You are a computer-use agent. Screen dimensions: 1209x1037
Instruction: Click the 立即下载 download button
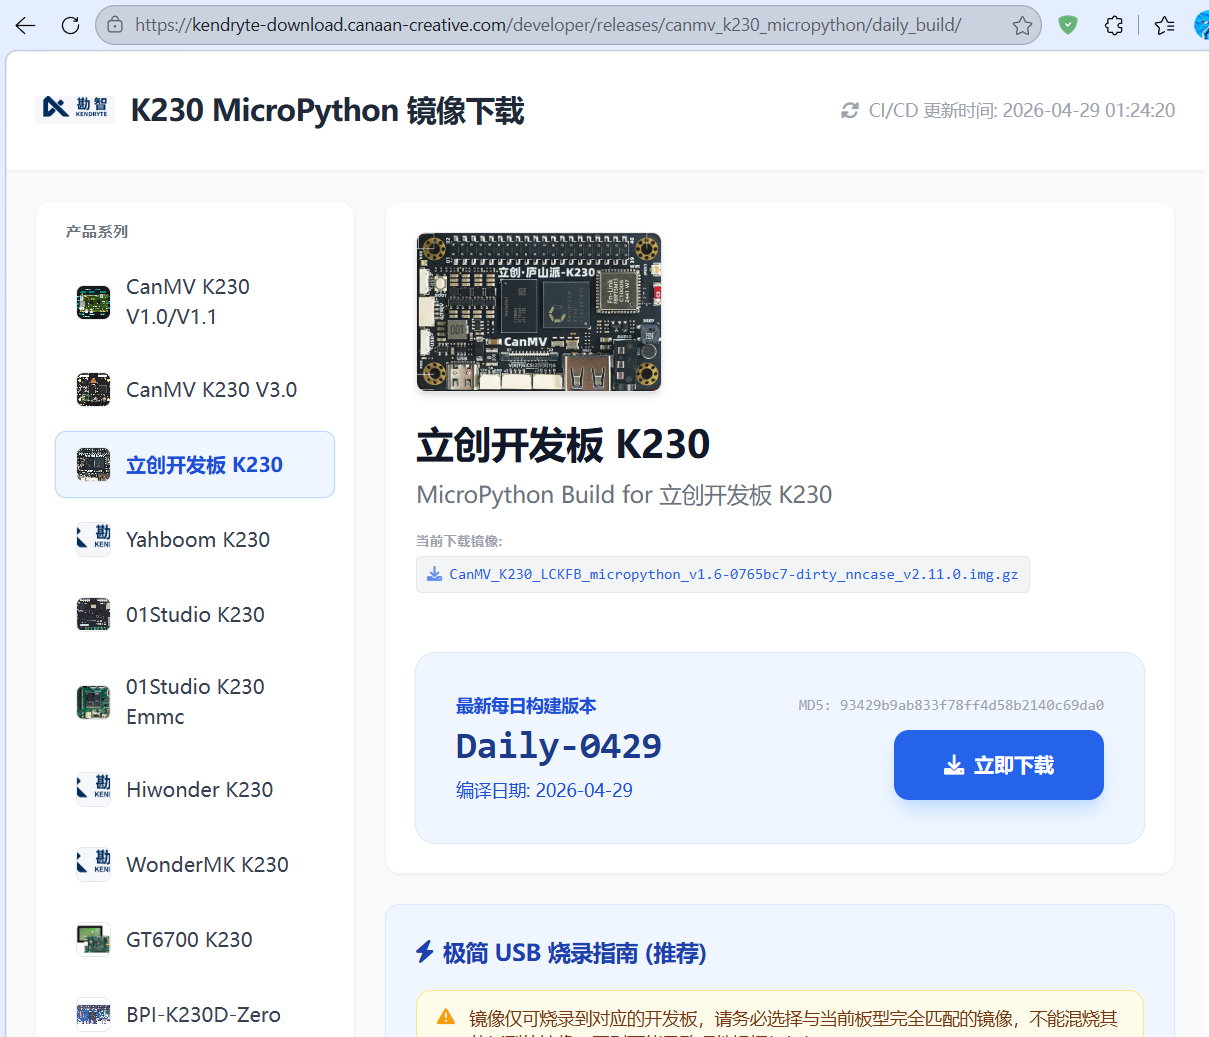pos(998,765)
